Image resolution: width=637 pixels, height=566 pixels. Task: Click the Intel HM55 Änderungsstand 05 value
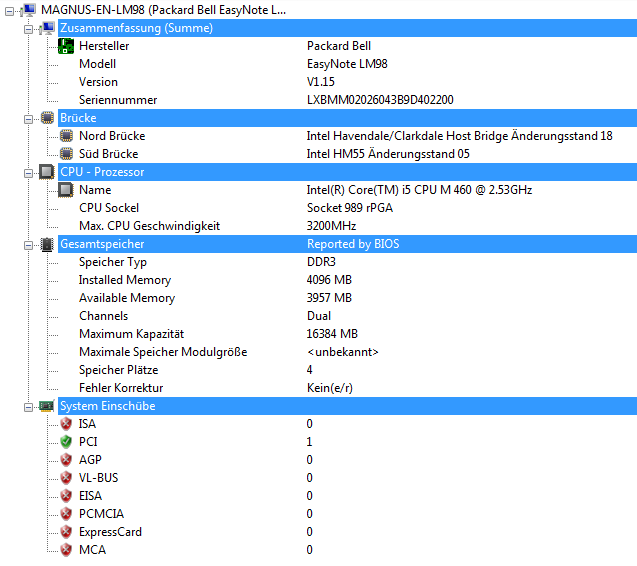(x=388, y=154)
